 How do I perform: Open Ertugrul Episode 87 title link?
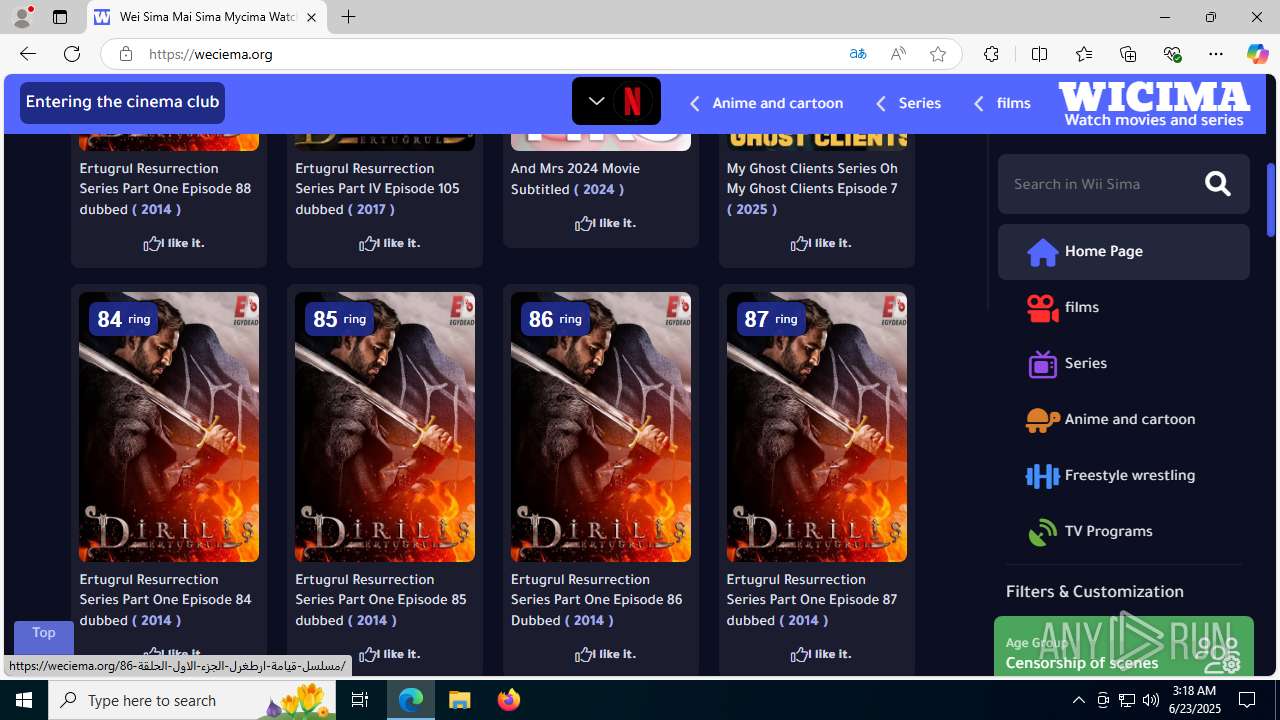click(813, 599)
